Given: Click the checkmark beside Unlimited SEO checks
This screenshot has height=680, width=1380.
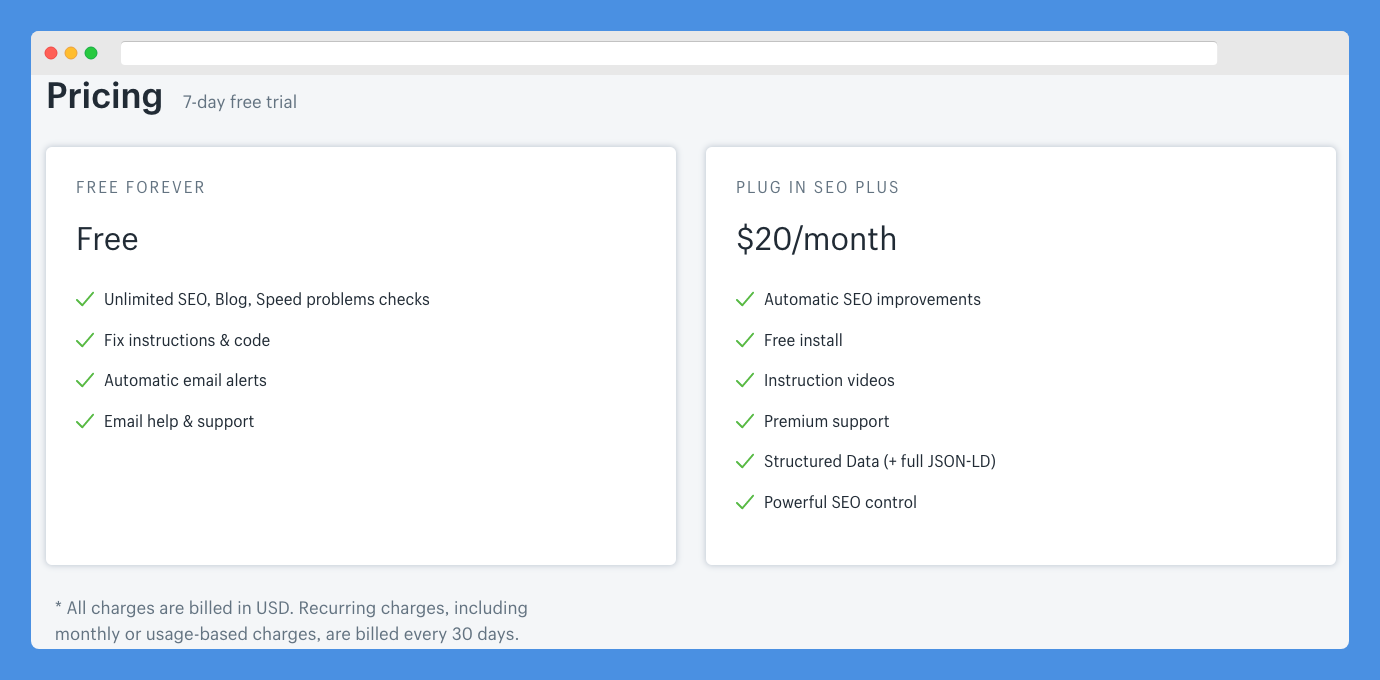Looking at the screenshot, I should 85,299.
